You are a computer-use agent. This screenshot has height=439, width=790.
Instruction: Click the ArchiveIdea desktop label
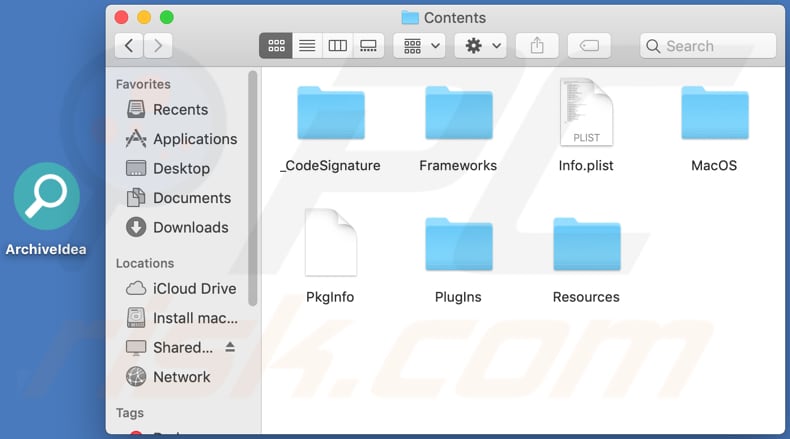[46, 249]
